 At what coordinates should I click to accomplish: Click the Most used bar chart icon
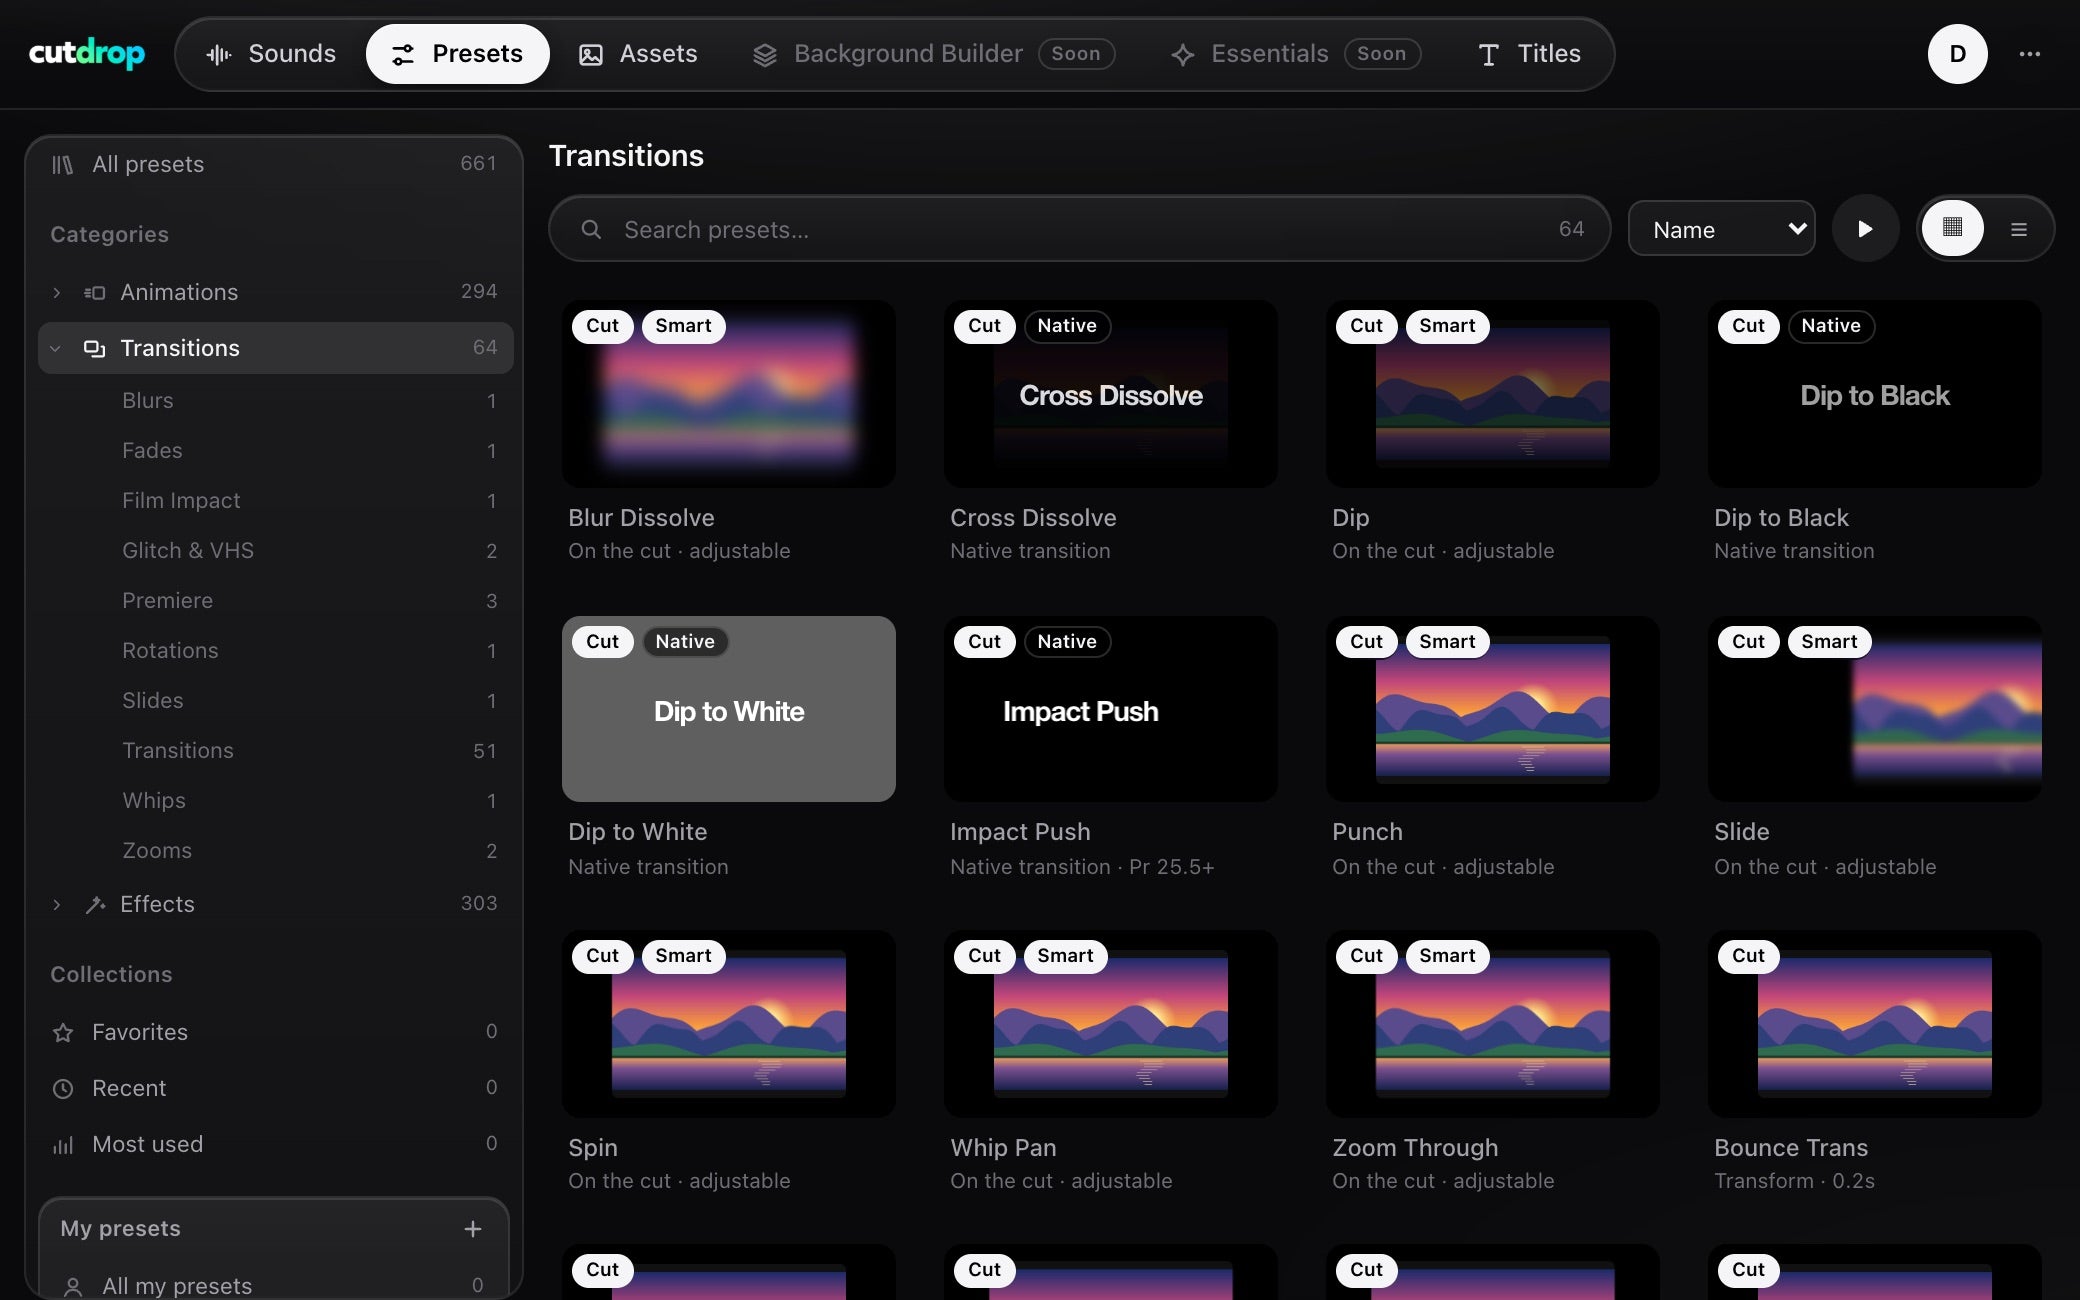pos(63,1144)
